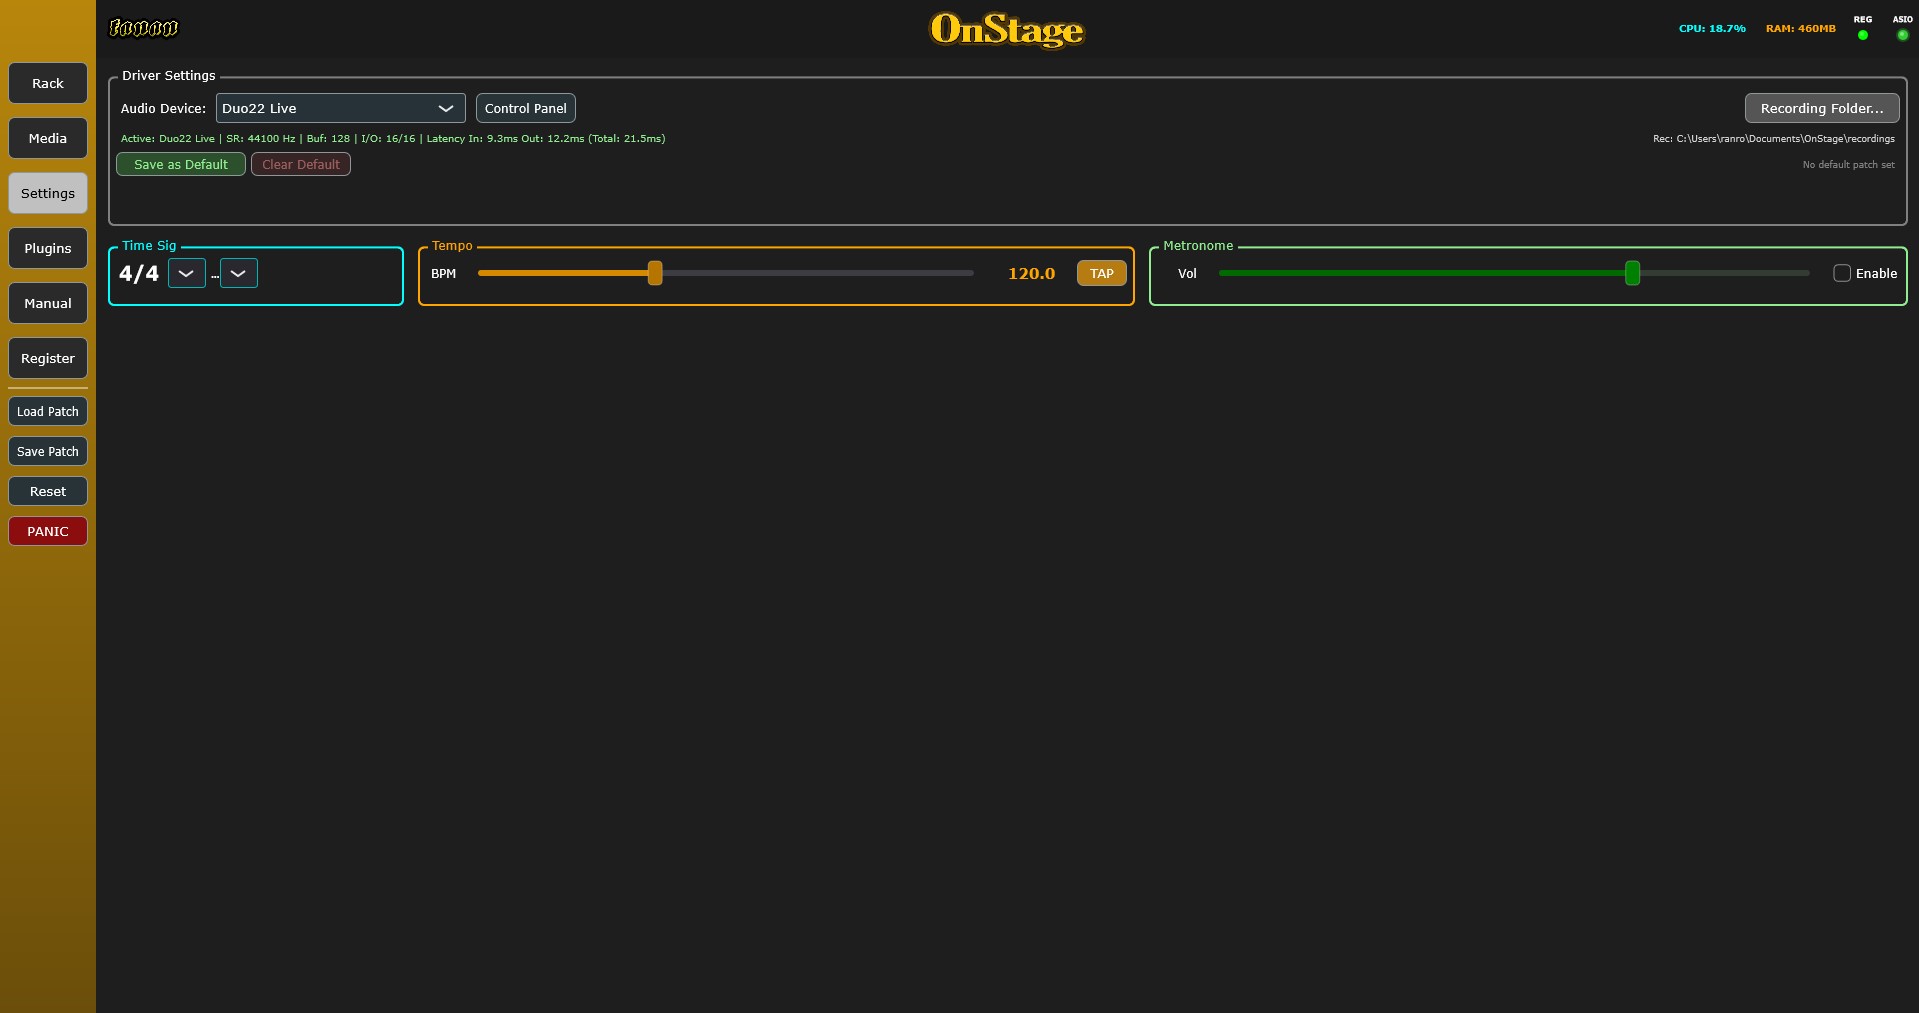Click the 4/4 time signature display
This screenshot has height=1013, width=1919.
point(139,273)
